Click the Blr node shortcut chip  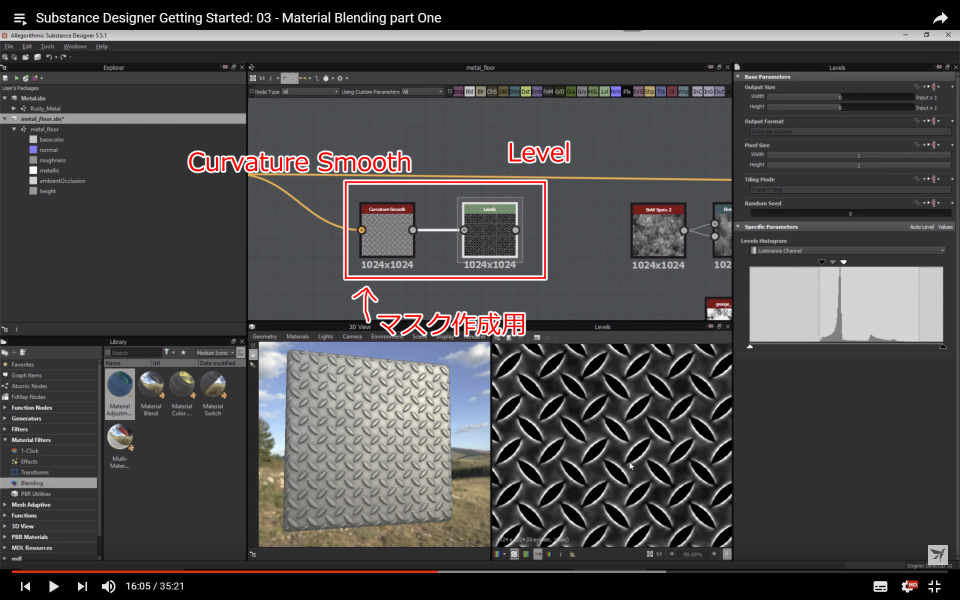[x=481, y=92]
